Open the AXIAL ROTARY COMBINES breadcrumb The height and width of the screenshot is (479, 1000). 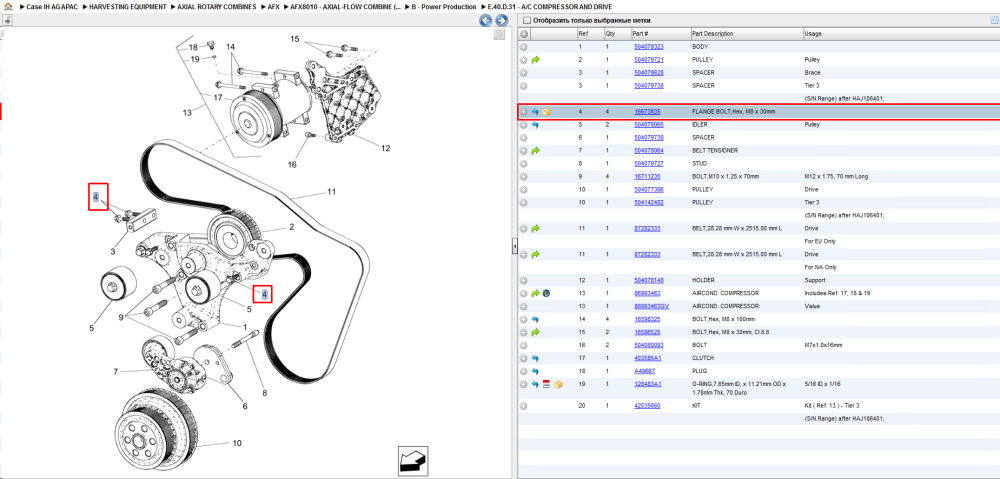[x=217, y=6]
